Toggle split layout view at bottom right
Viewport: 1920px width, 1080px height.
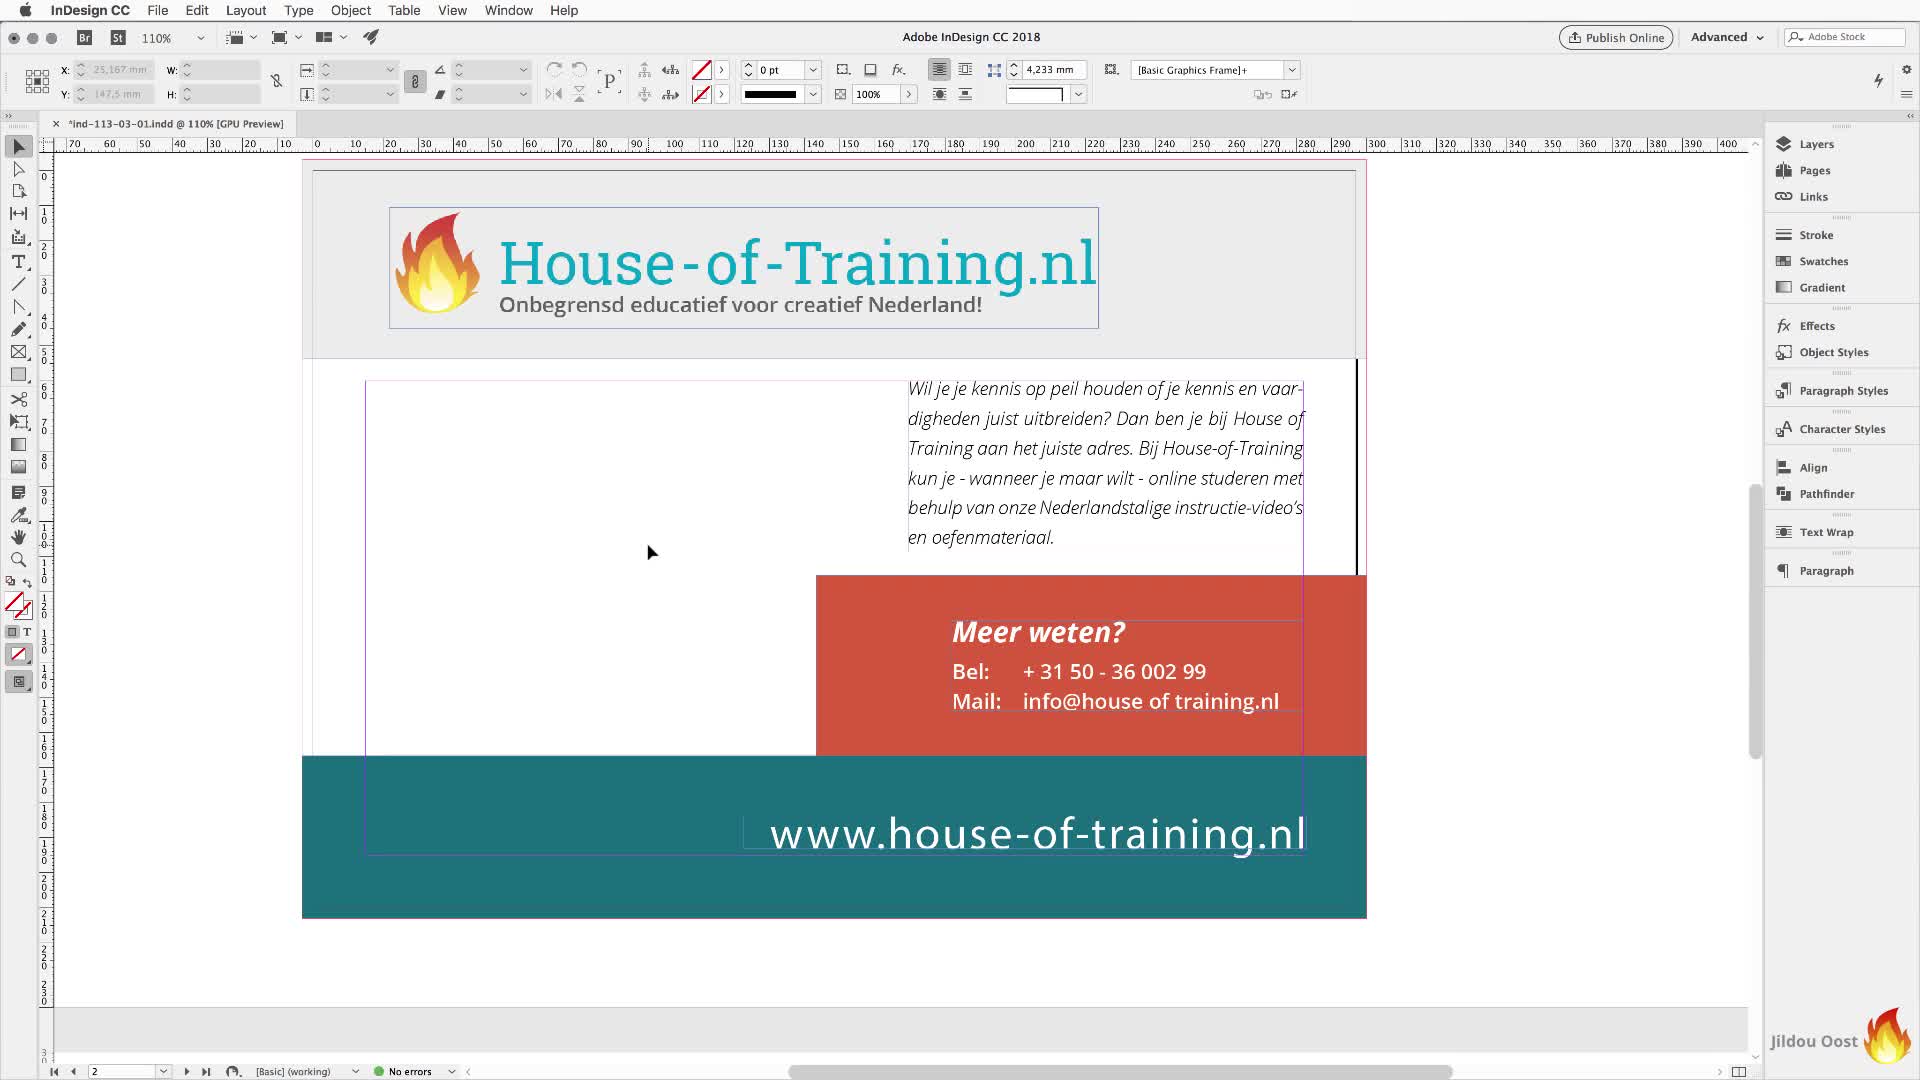coord(1739,1071)
